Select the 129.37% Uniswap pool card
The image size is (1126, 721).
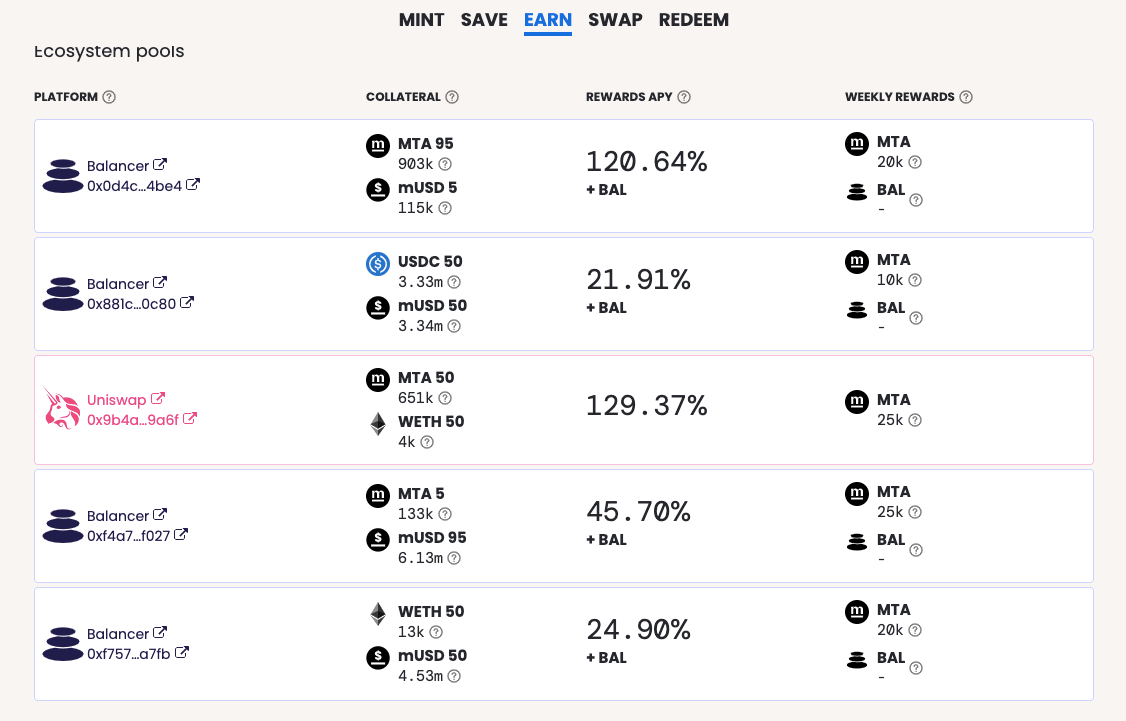(x=564, y=410)
